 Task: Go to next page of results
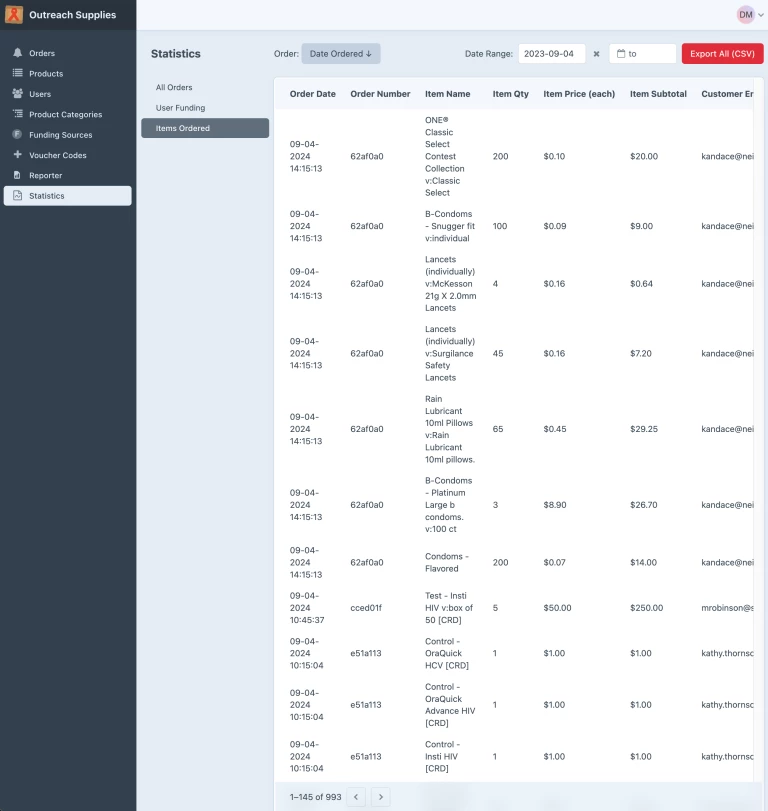coord(380,797)
